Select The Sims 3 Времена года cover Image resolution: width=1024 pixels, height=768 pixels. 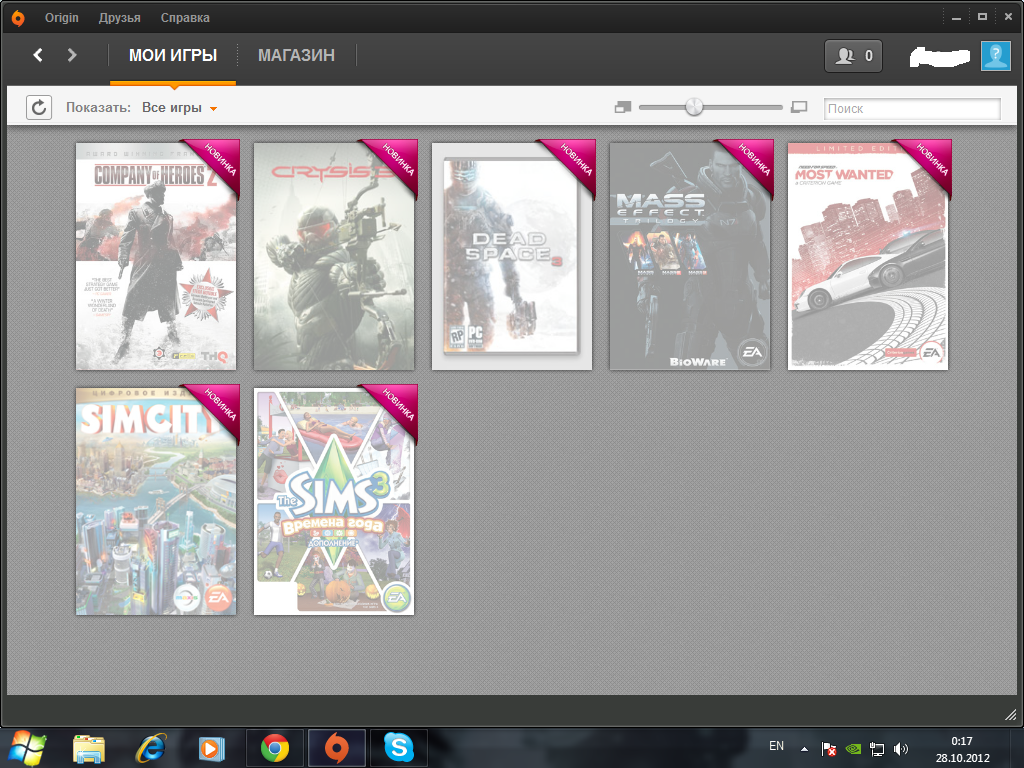point(334,501)
